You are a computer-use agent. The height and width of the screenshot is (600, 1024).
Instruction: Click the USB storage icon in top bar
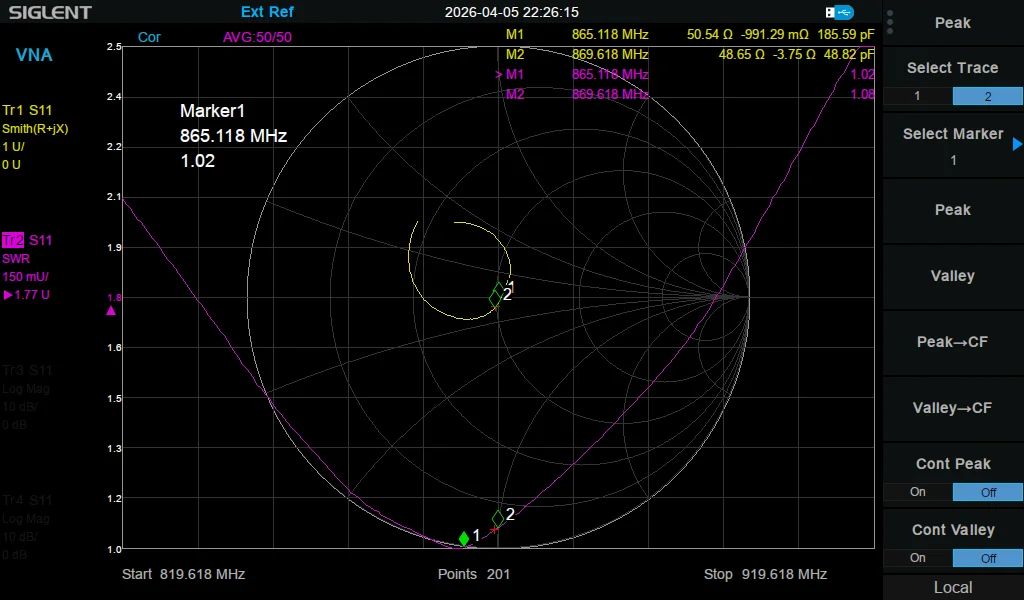click(839, 12)
